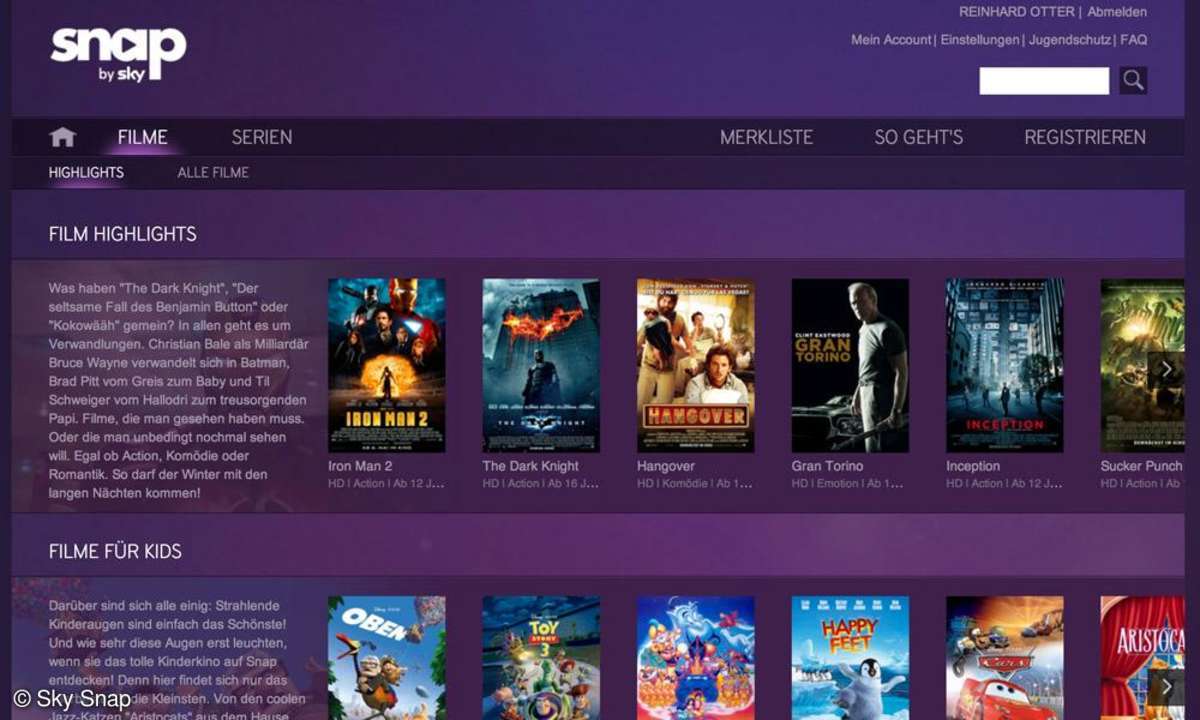Open the Inception poster

1005,365
